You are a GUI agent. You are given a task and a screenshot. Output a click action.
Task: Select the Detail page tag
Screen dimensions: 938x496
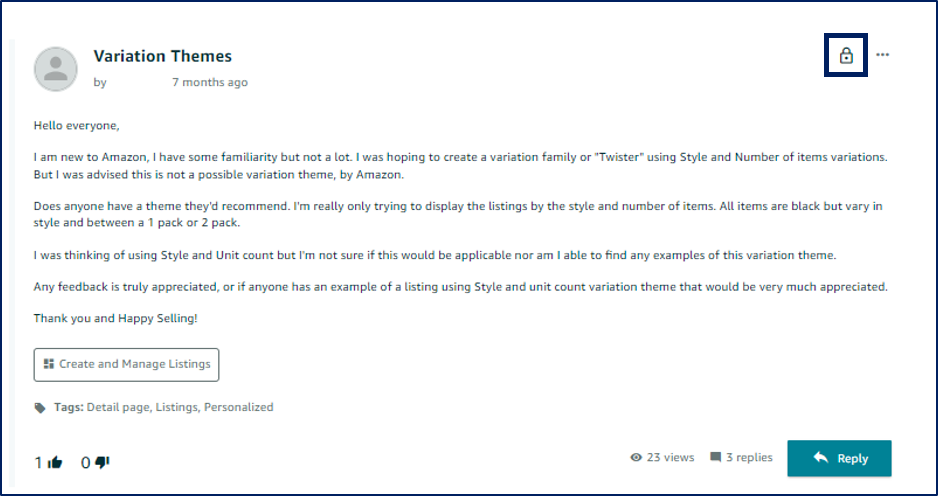coord(118,407)
